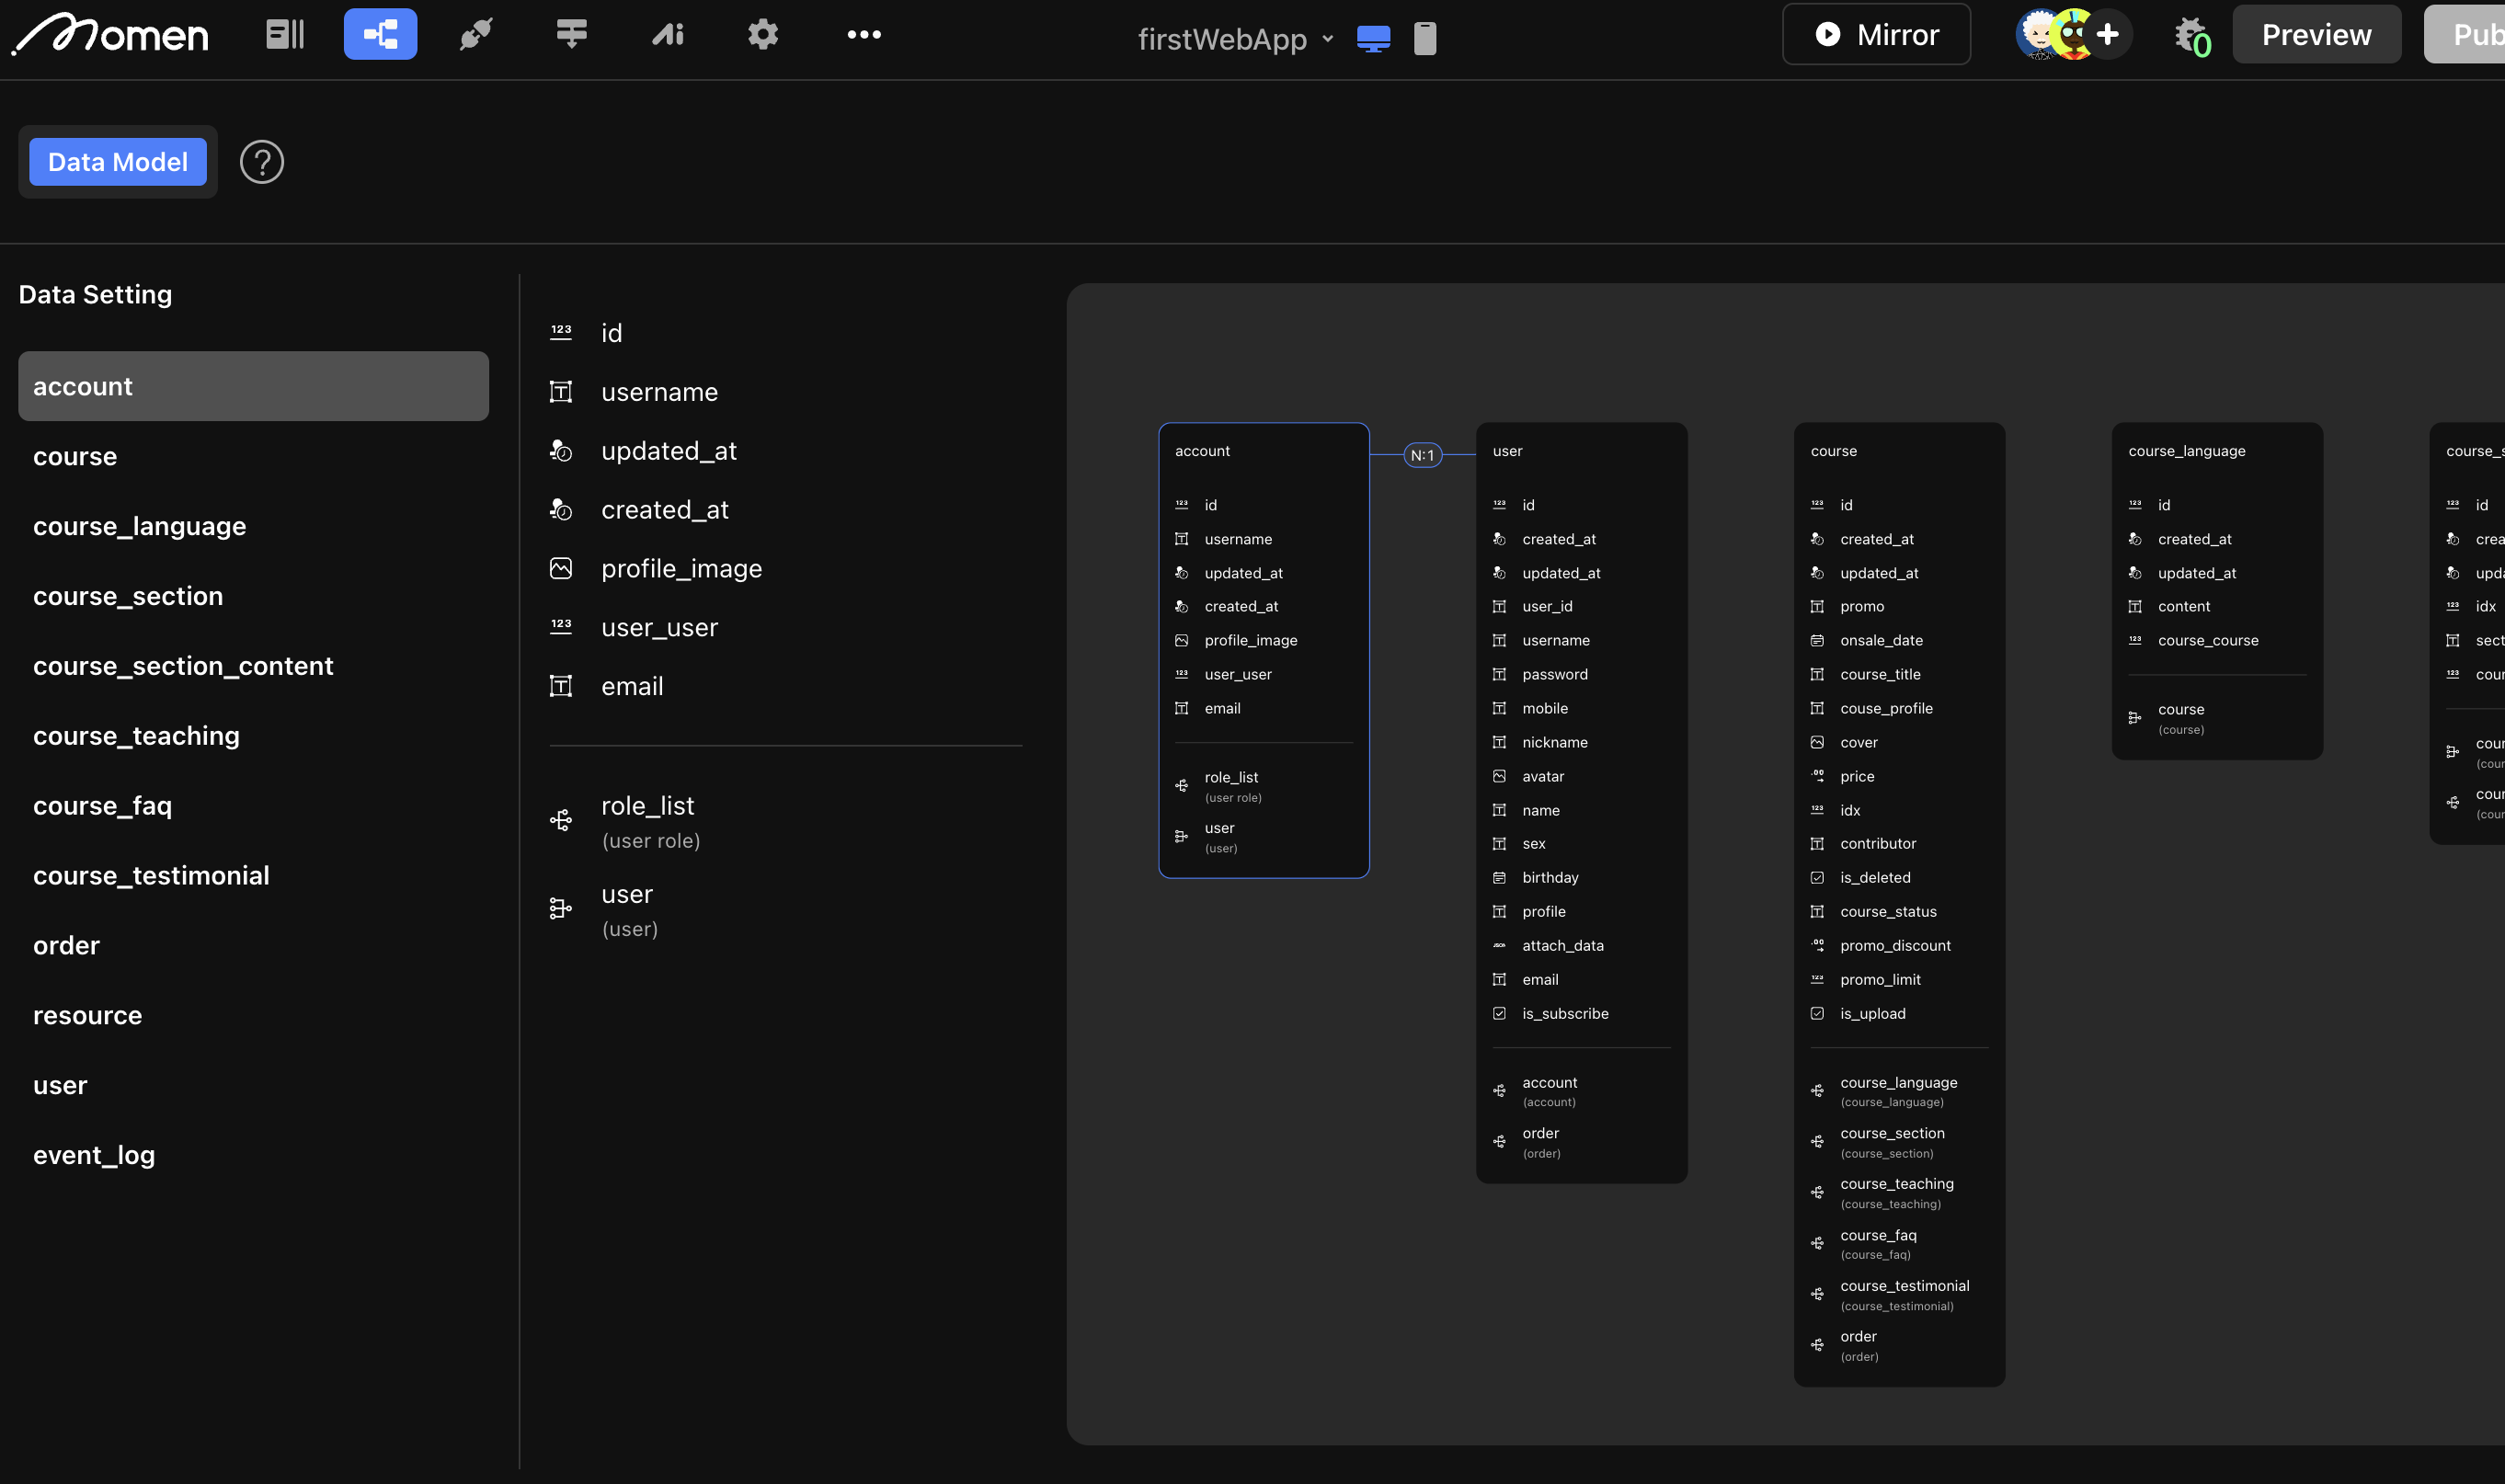2505x1484 pixels.
Task: Select the Data Model diagram icon
Action: click(380, 35)
